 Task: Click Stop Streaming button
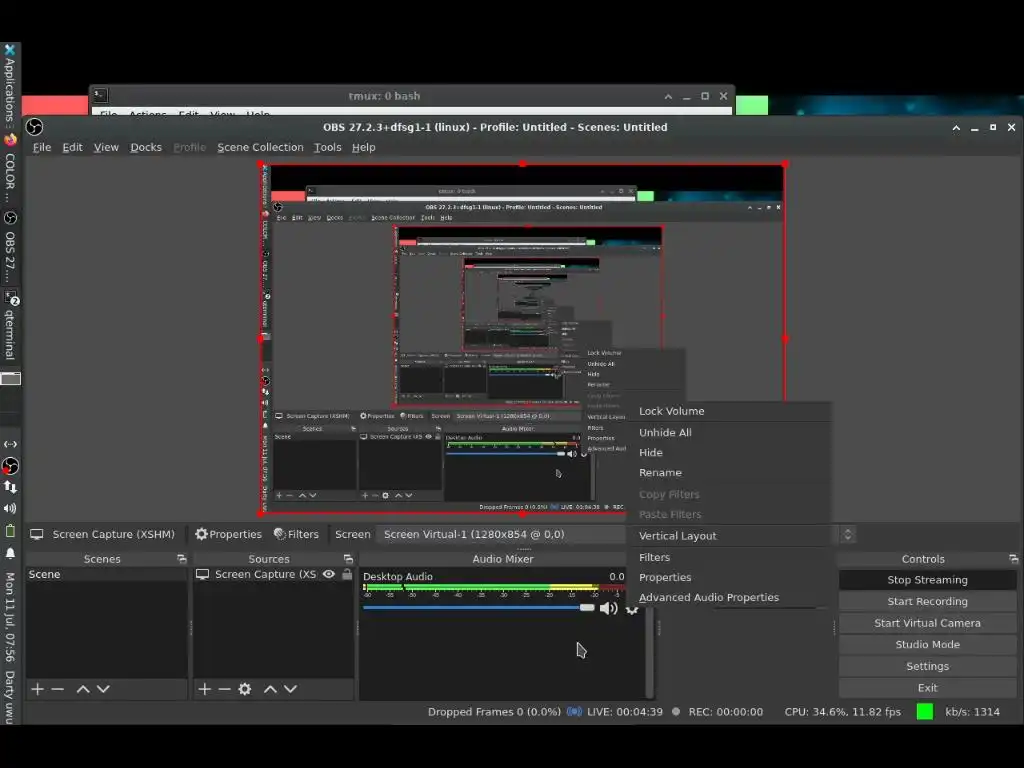pos(927,580)
